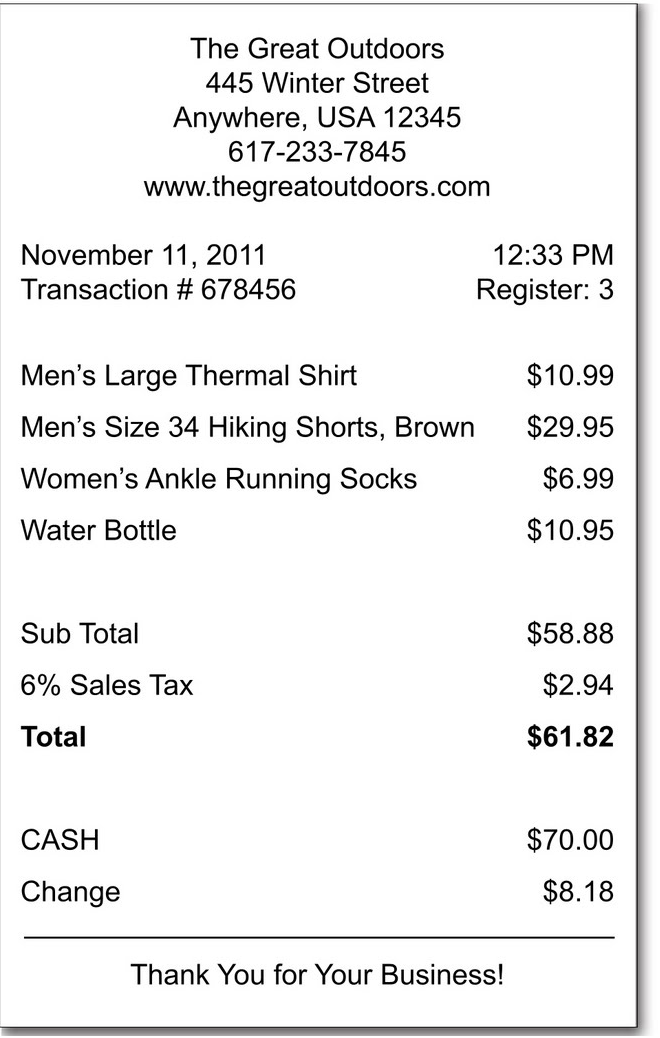Click the Anywhere, USA 12345 line
Viewport: 660px width, 1038px height.
(317, 118)
